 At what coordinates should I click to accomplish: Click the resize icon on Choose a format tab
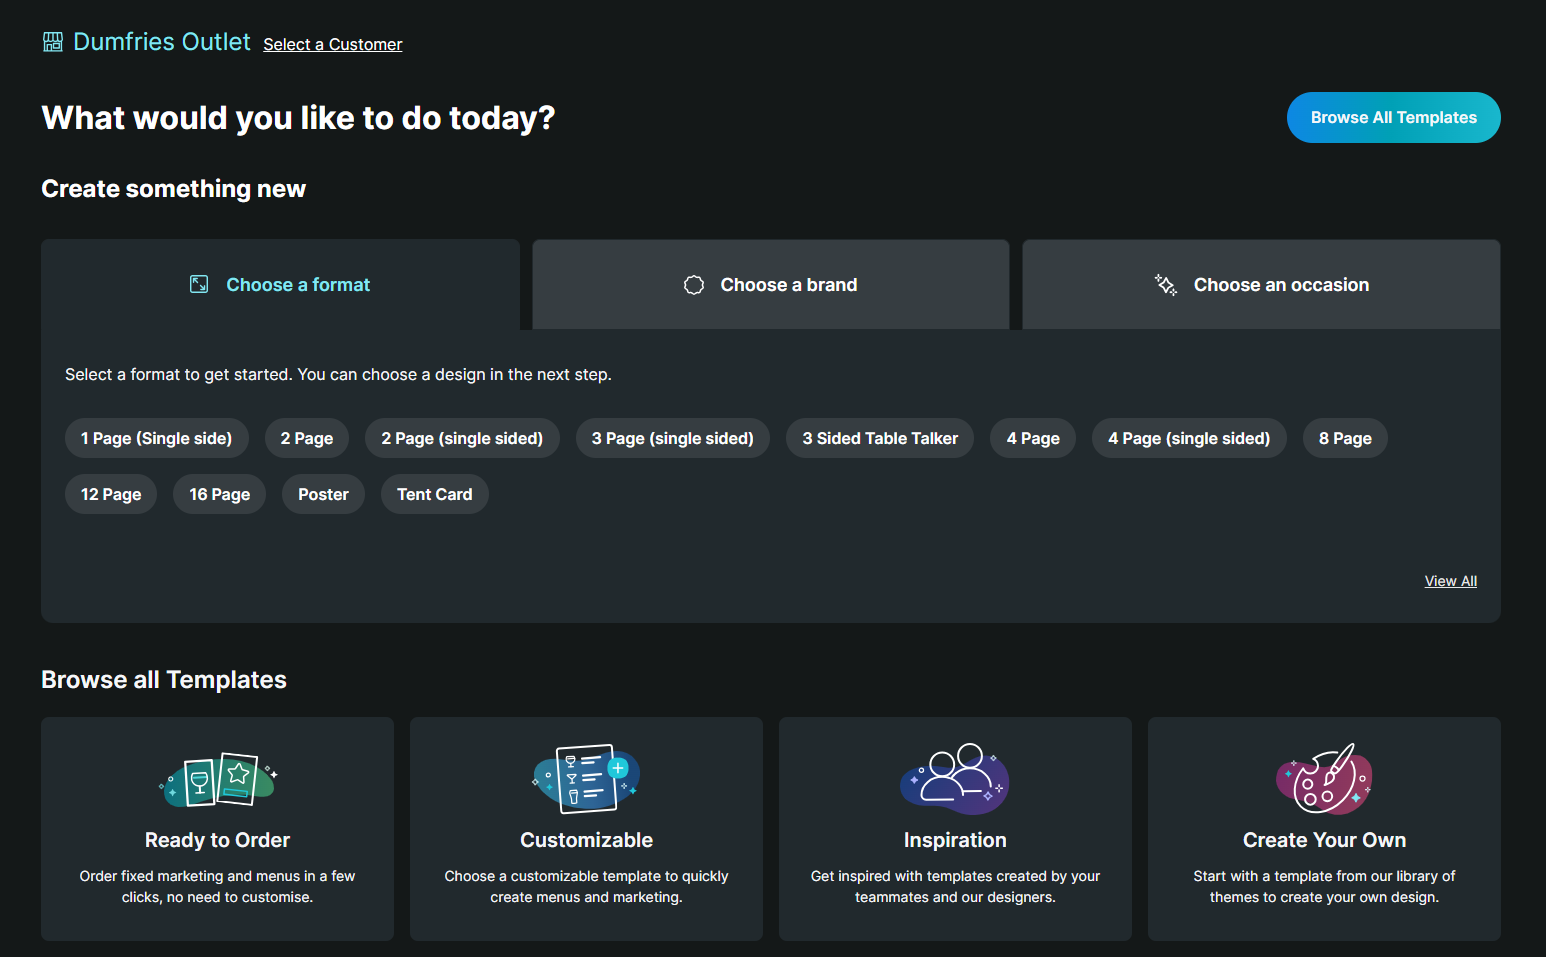pyautogui.click(x=199, y=284)
